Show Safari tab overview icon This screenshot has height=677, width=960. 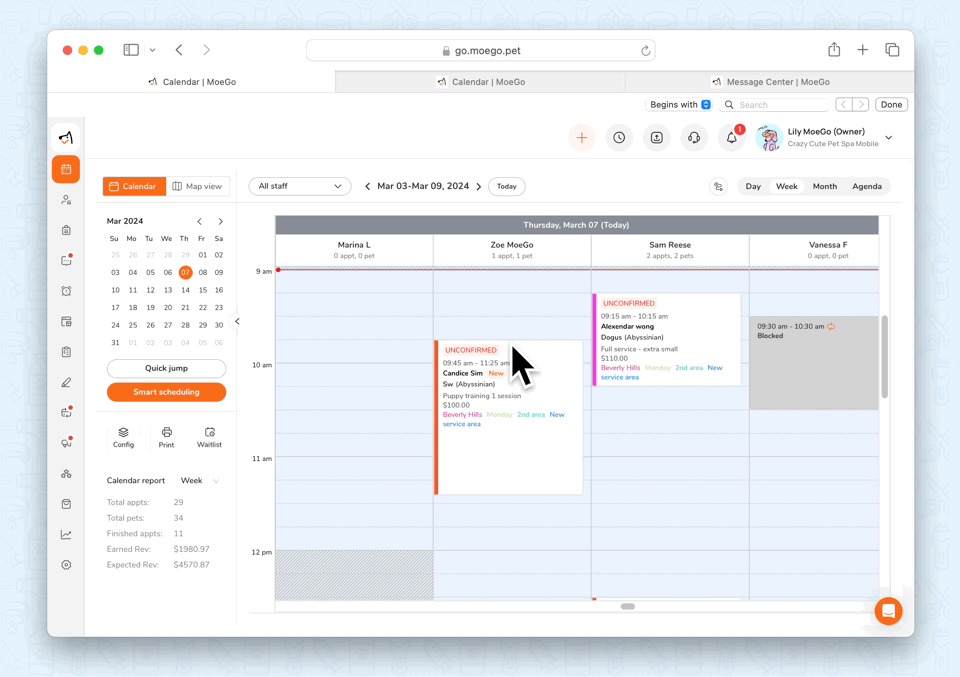892,50
